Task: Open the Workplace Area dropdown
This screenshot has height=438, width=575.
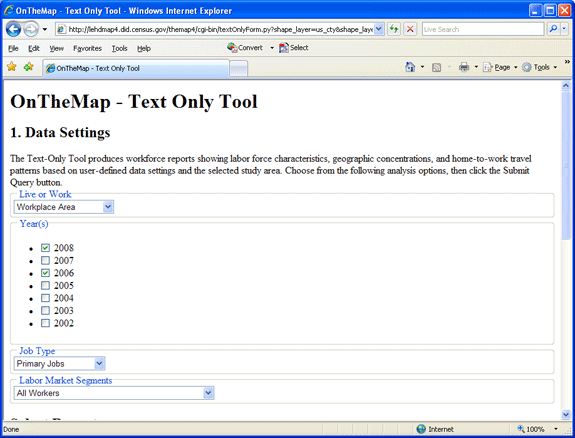Action: (x=64, y=207)
